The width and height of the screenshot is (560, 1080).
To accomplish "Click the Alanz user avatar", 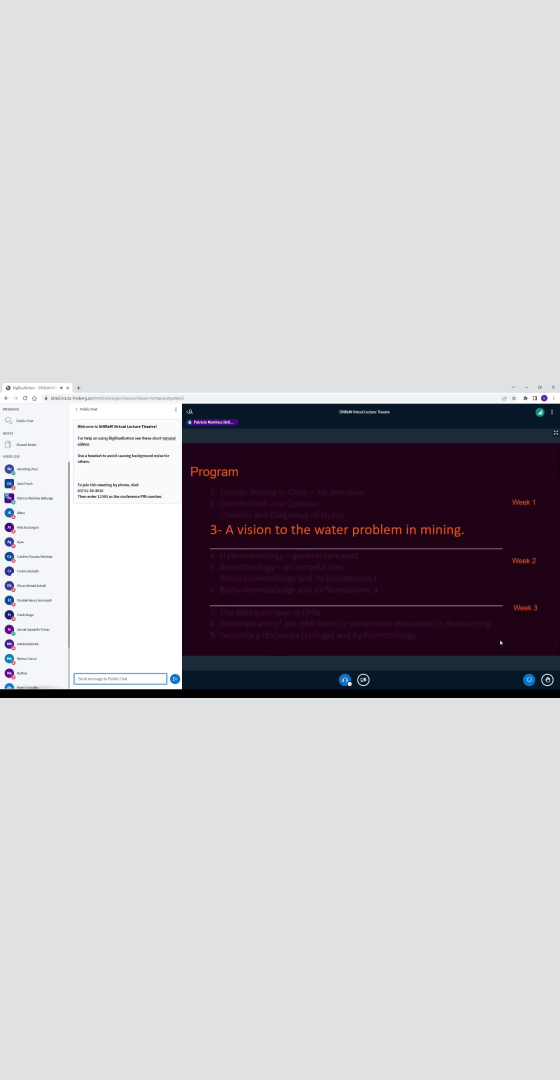I will point(9,512).
